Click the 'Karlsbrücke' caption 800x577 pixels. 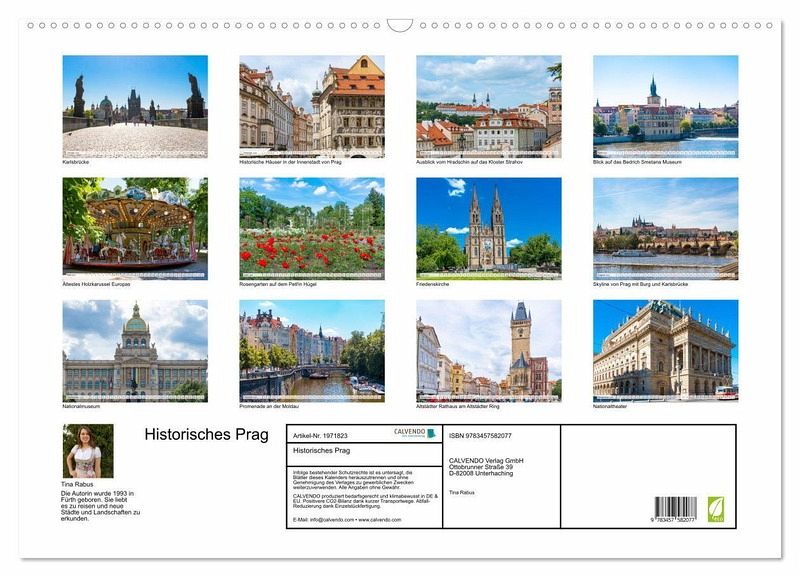point(76,162)
